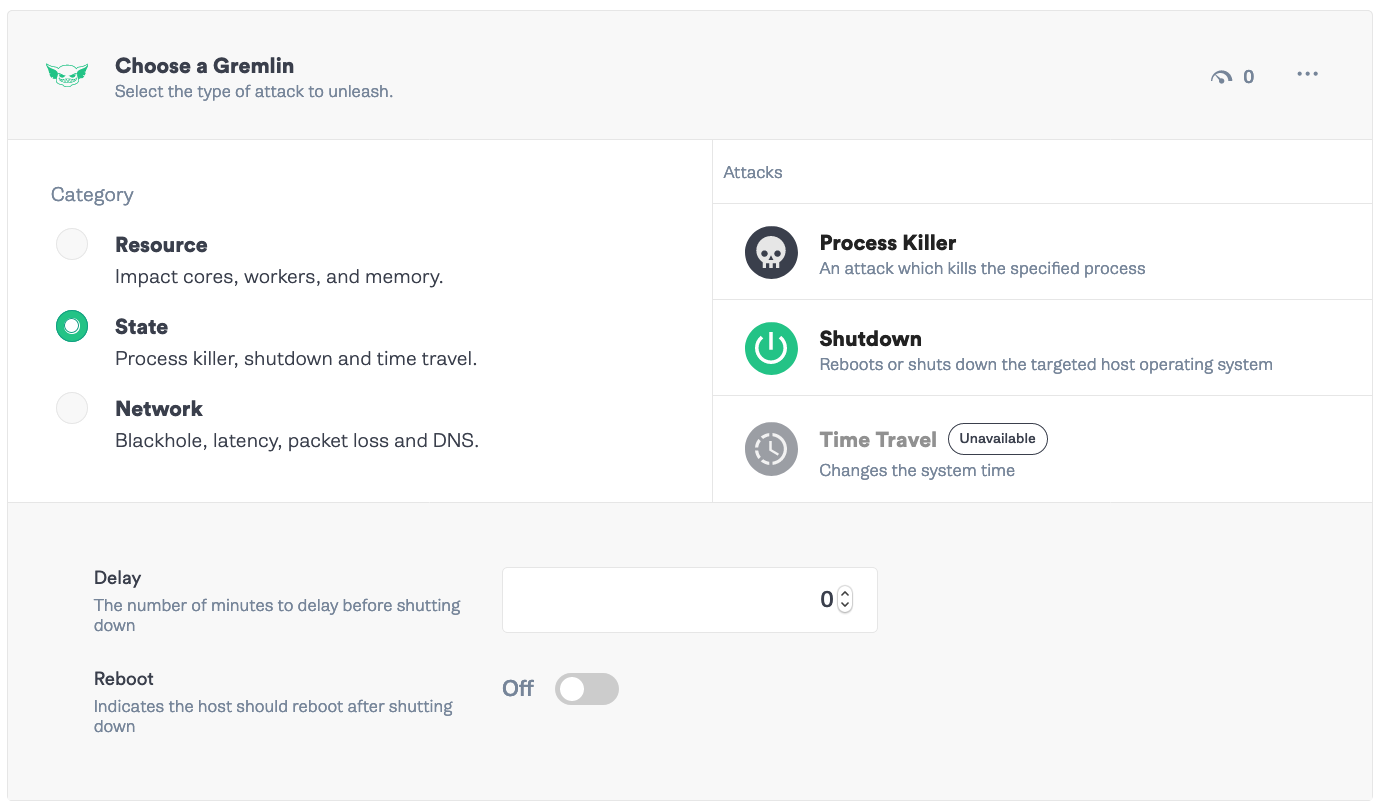The image size is (1382, 812).
Task: Click 'Changes the system time' description
Action: [x=917, y=470]
